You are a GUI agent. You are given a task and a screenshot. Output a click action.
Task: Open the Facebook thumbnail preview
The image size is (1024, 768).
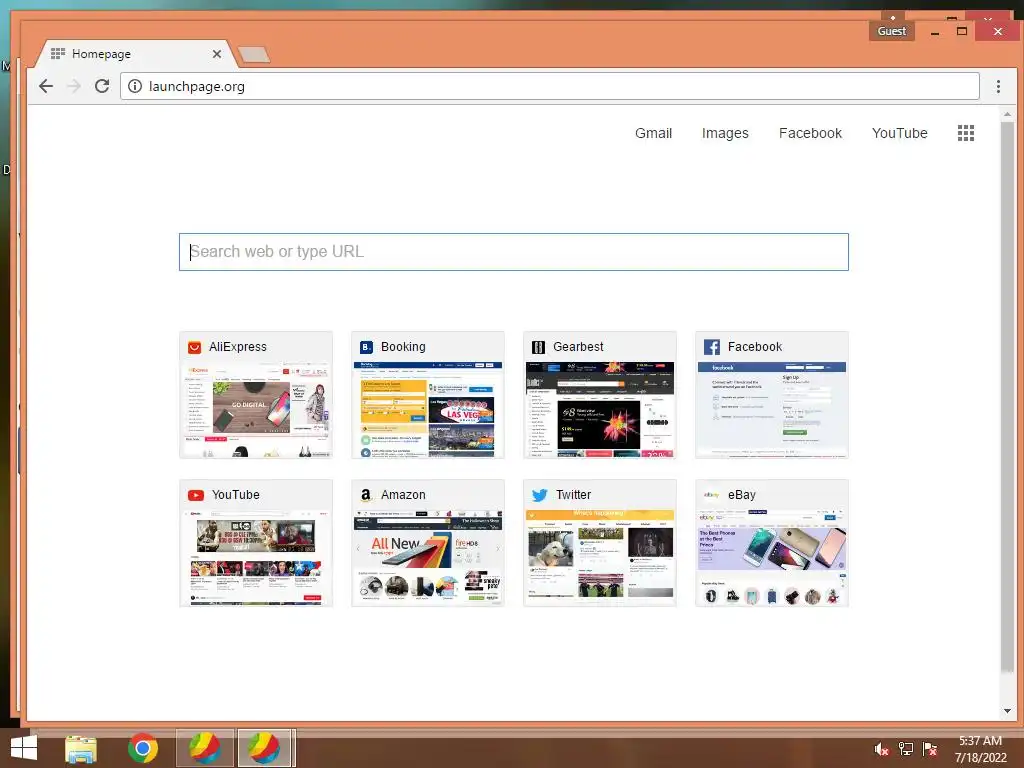coord(772,409)
